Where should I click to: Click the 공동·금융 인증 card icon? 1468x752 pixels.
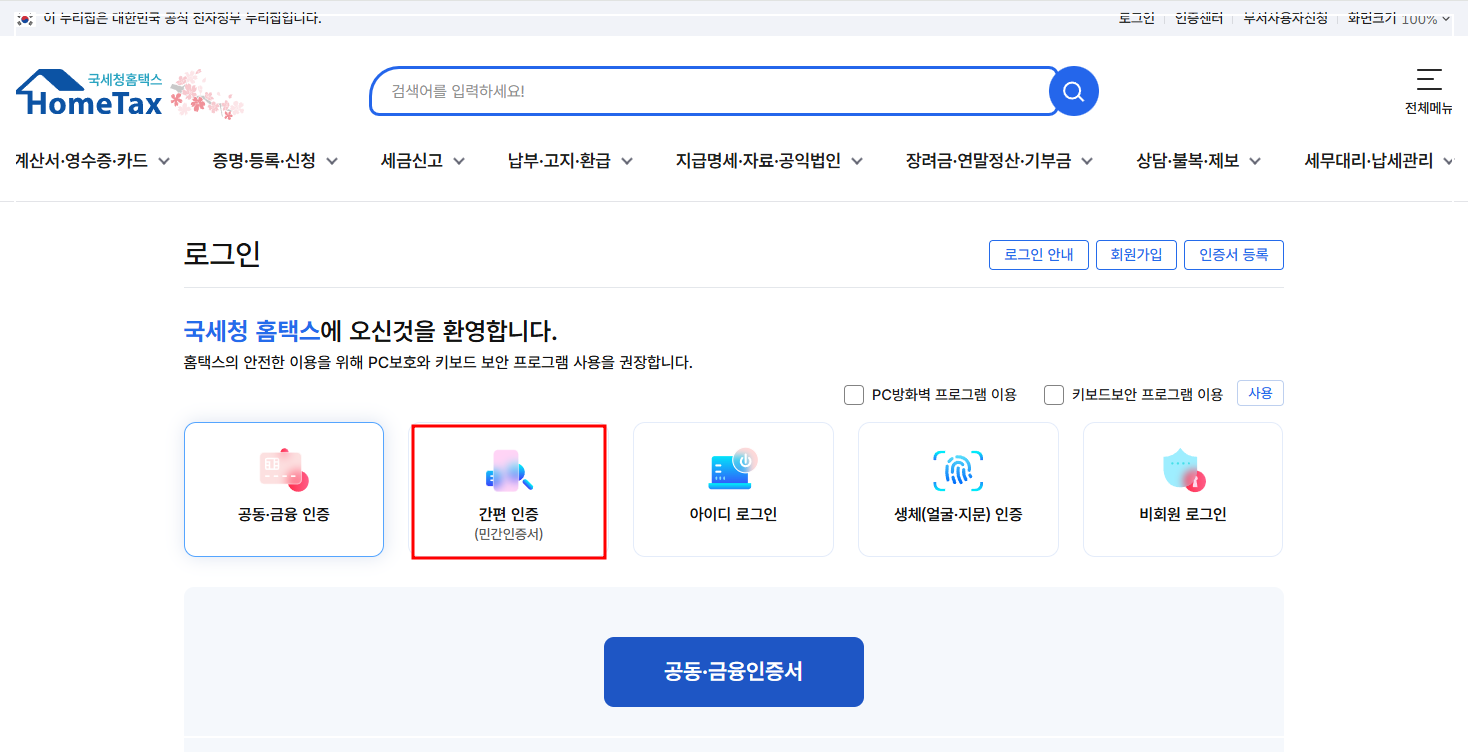(284, 470)
